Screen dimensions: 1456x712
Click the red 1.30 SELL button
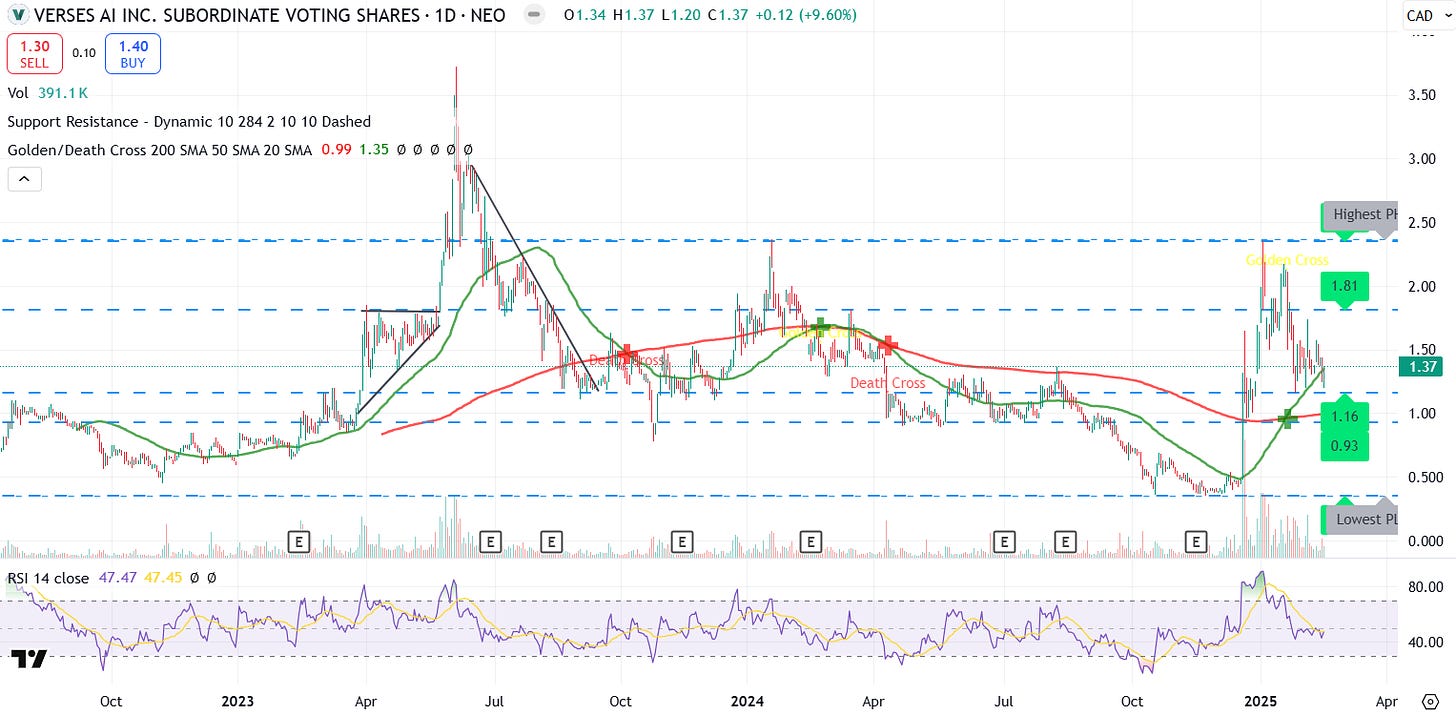[x=35, y=53]
